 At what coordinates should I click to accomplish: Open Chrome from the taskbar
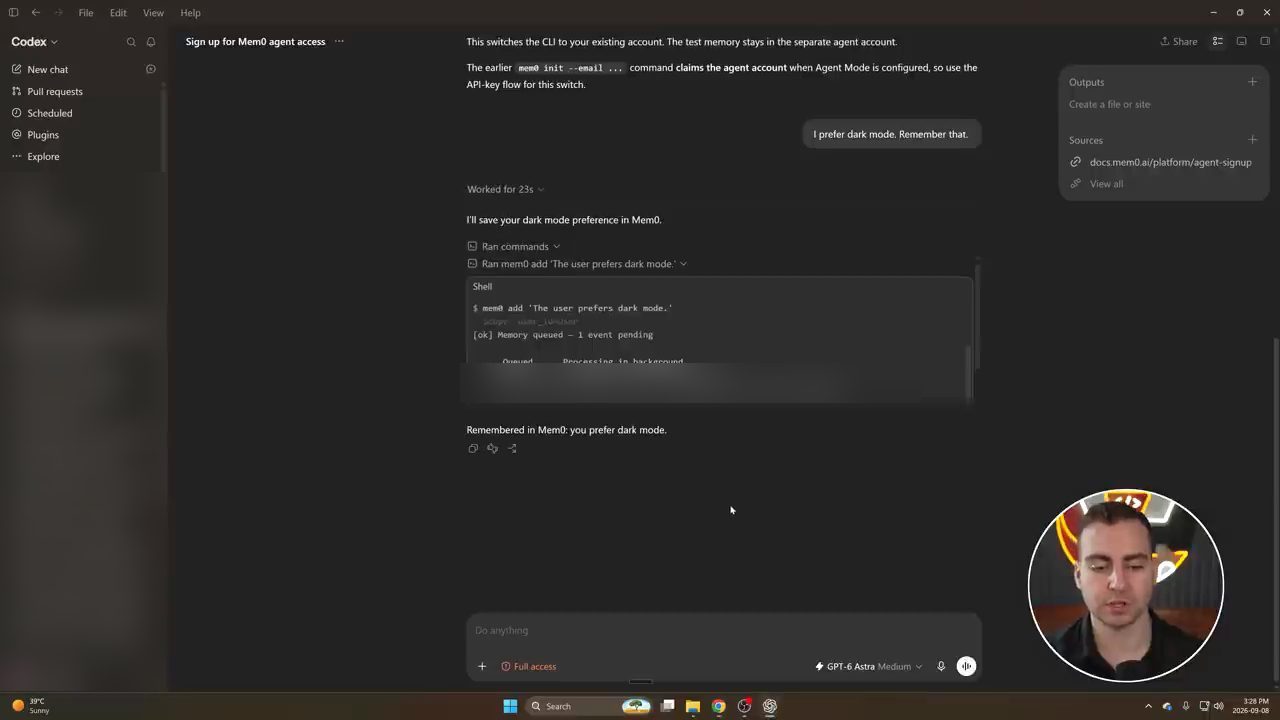point(718,706)
